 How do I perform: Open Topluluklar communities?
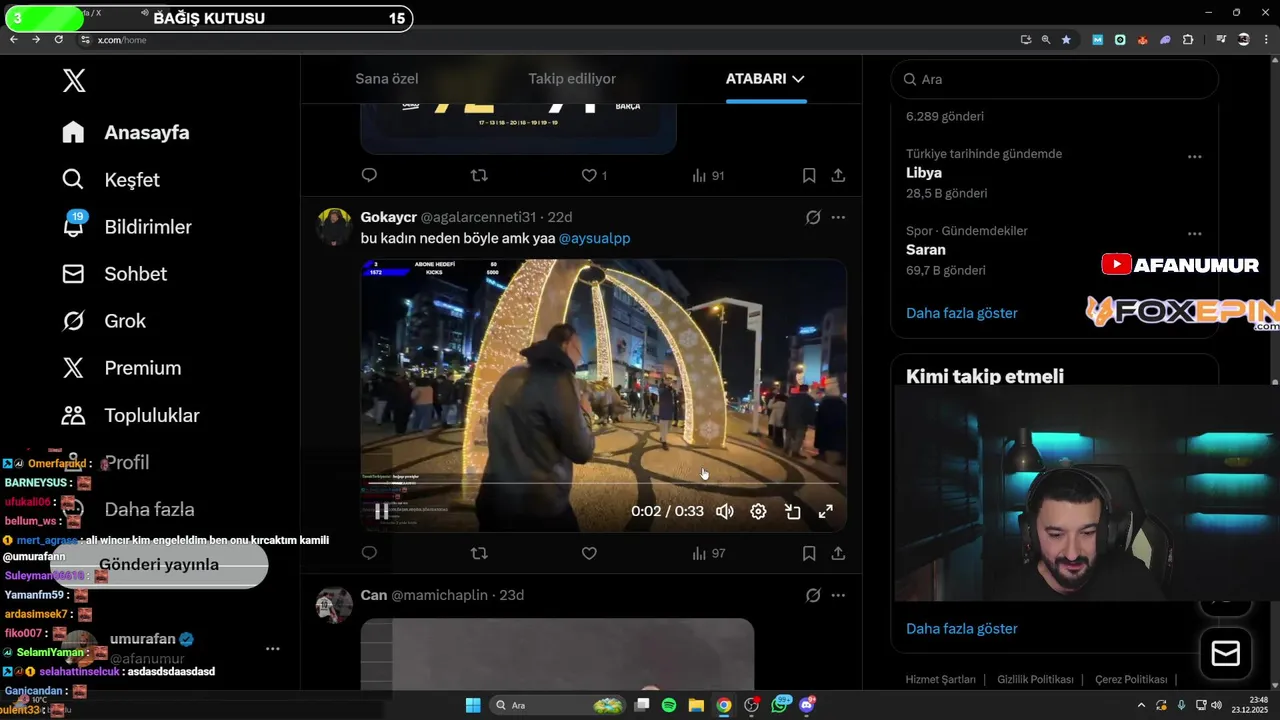click(x=131, y=415)
